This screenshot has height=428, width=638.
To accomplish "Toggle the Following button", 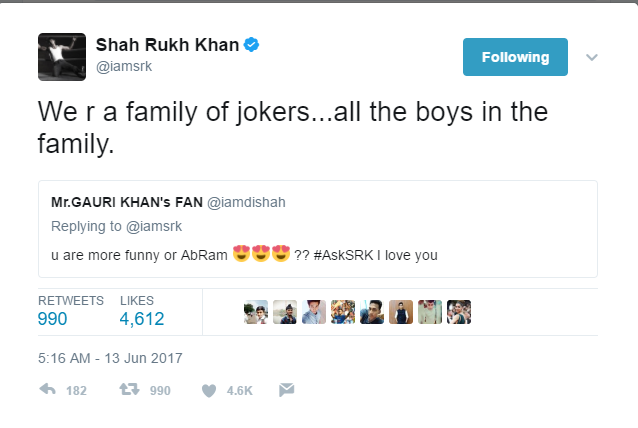I will pyautogui.click(x=515, y=57).
